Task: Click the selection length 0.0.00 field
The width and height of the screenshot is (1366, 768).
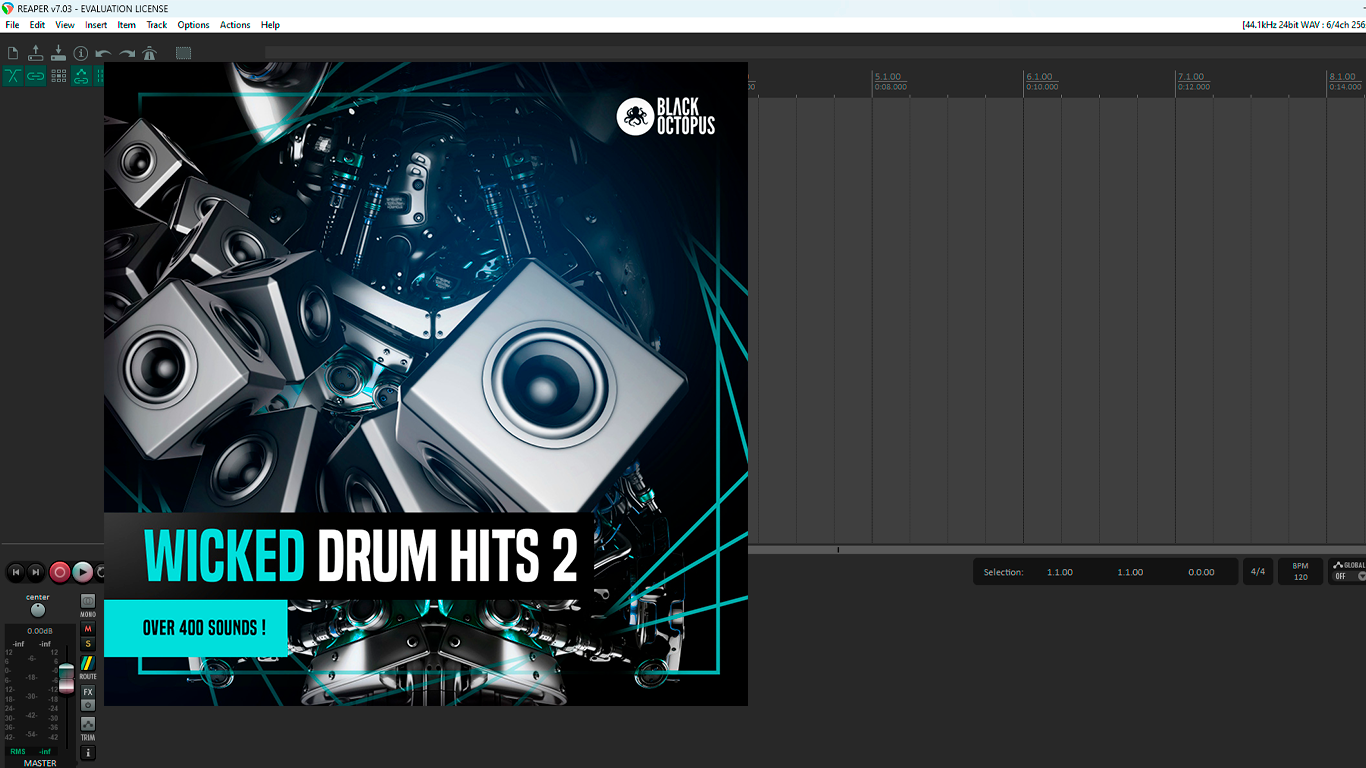Action: coord(1201,572)
